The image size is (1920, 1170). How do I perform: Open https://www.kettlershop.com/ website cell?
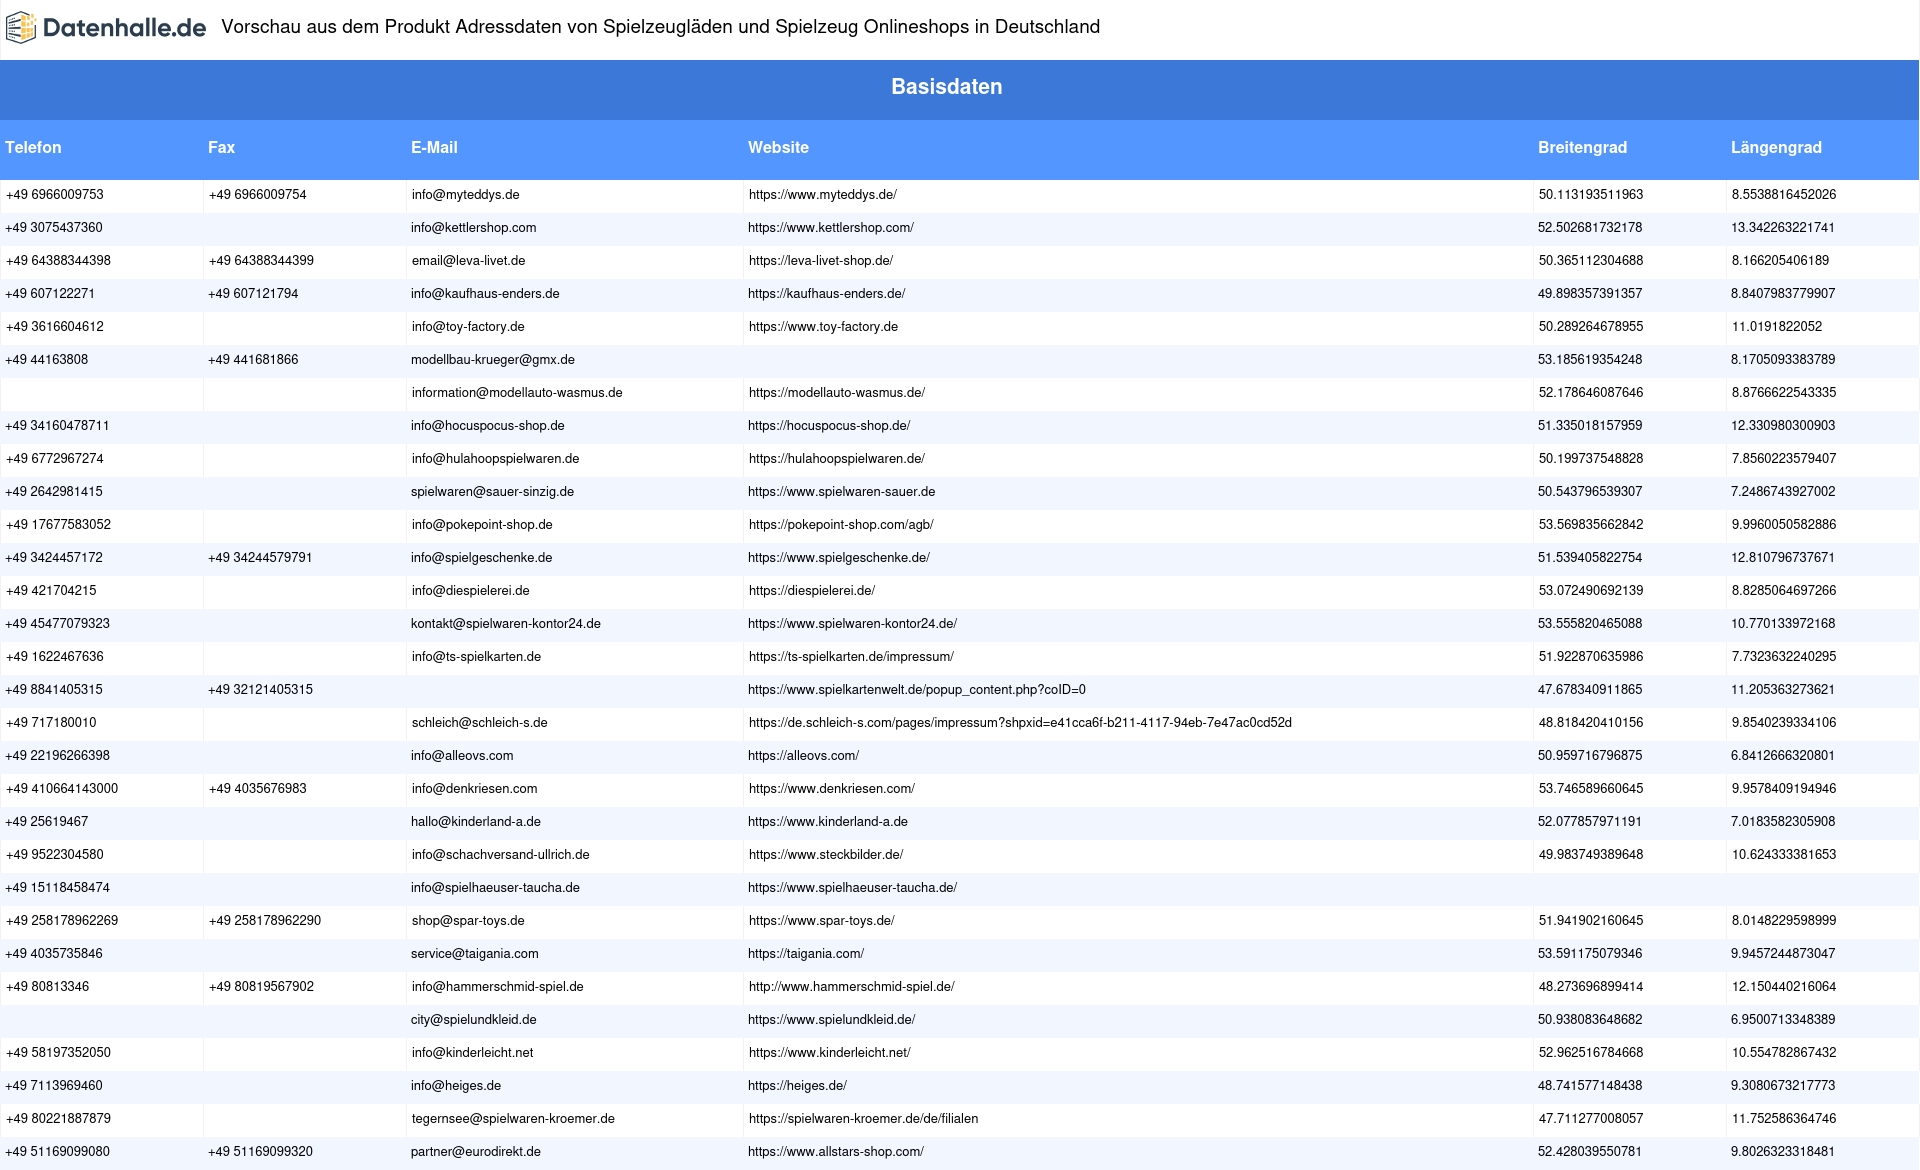point(831,228)
